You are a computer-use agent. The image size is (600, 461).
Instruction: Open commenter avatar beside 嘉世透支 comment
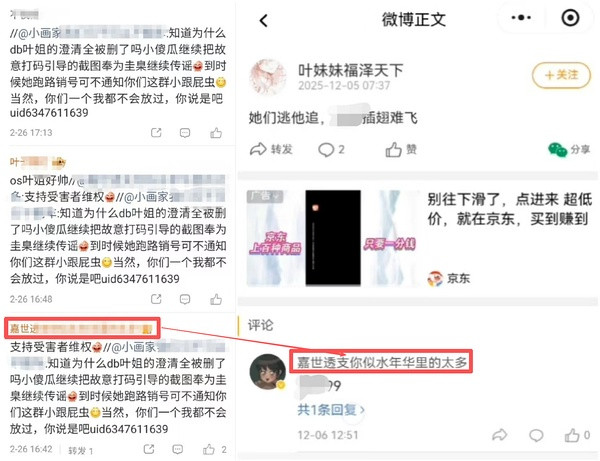[268, 371]
